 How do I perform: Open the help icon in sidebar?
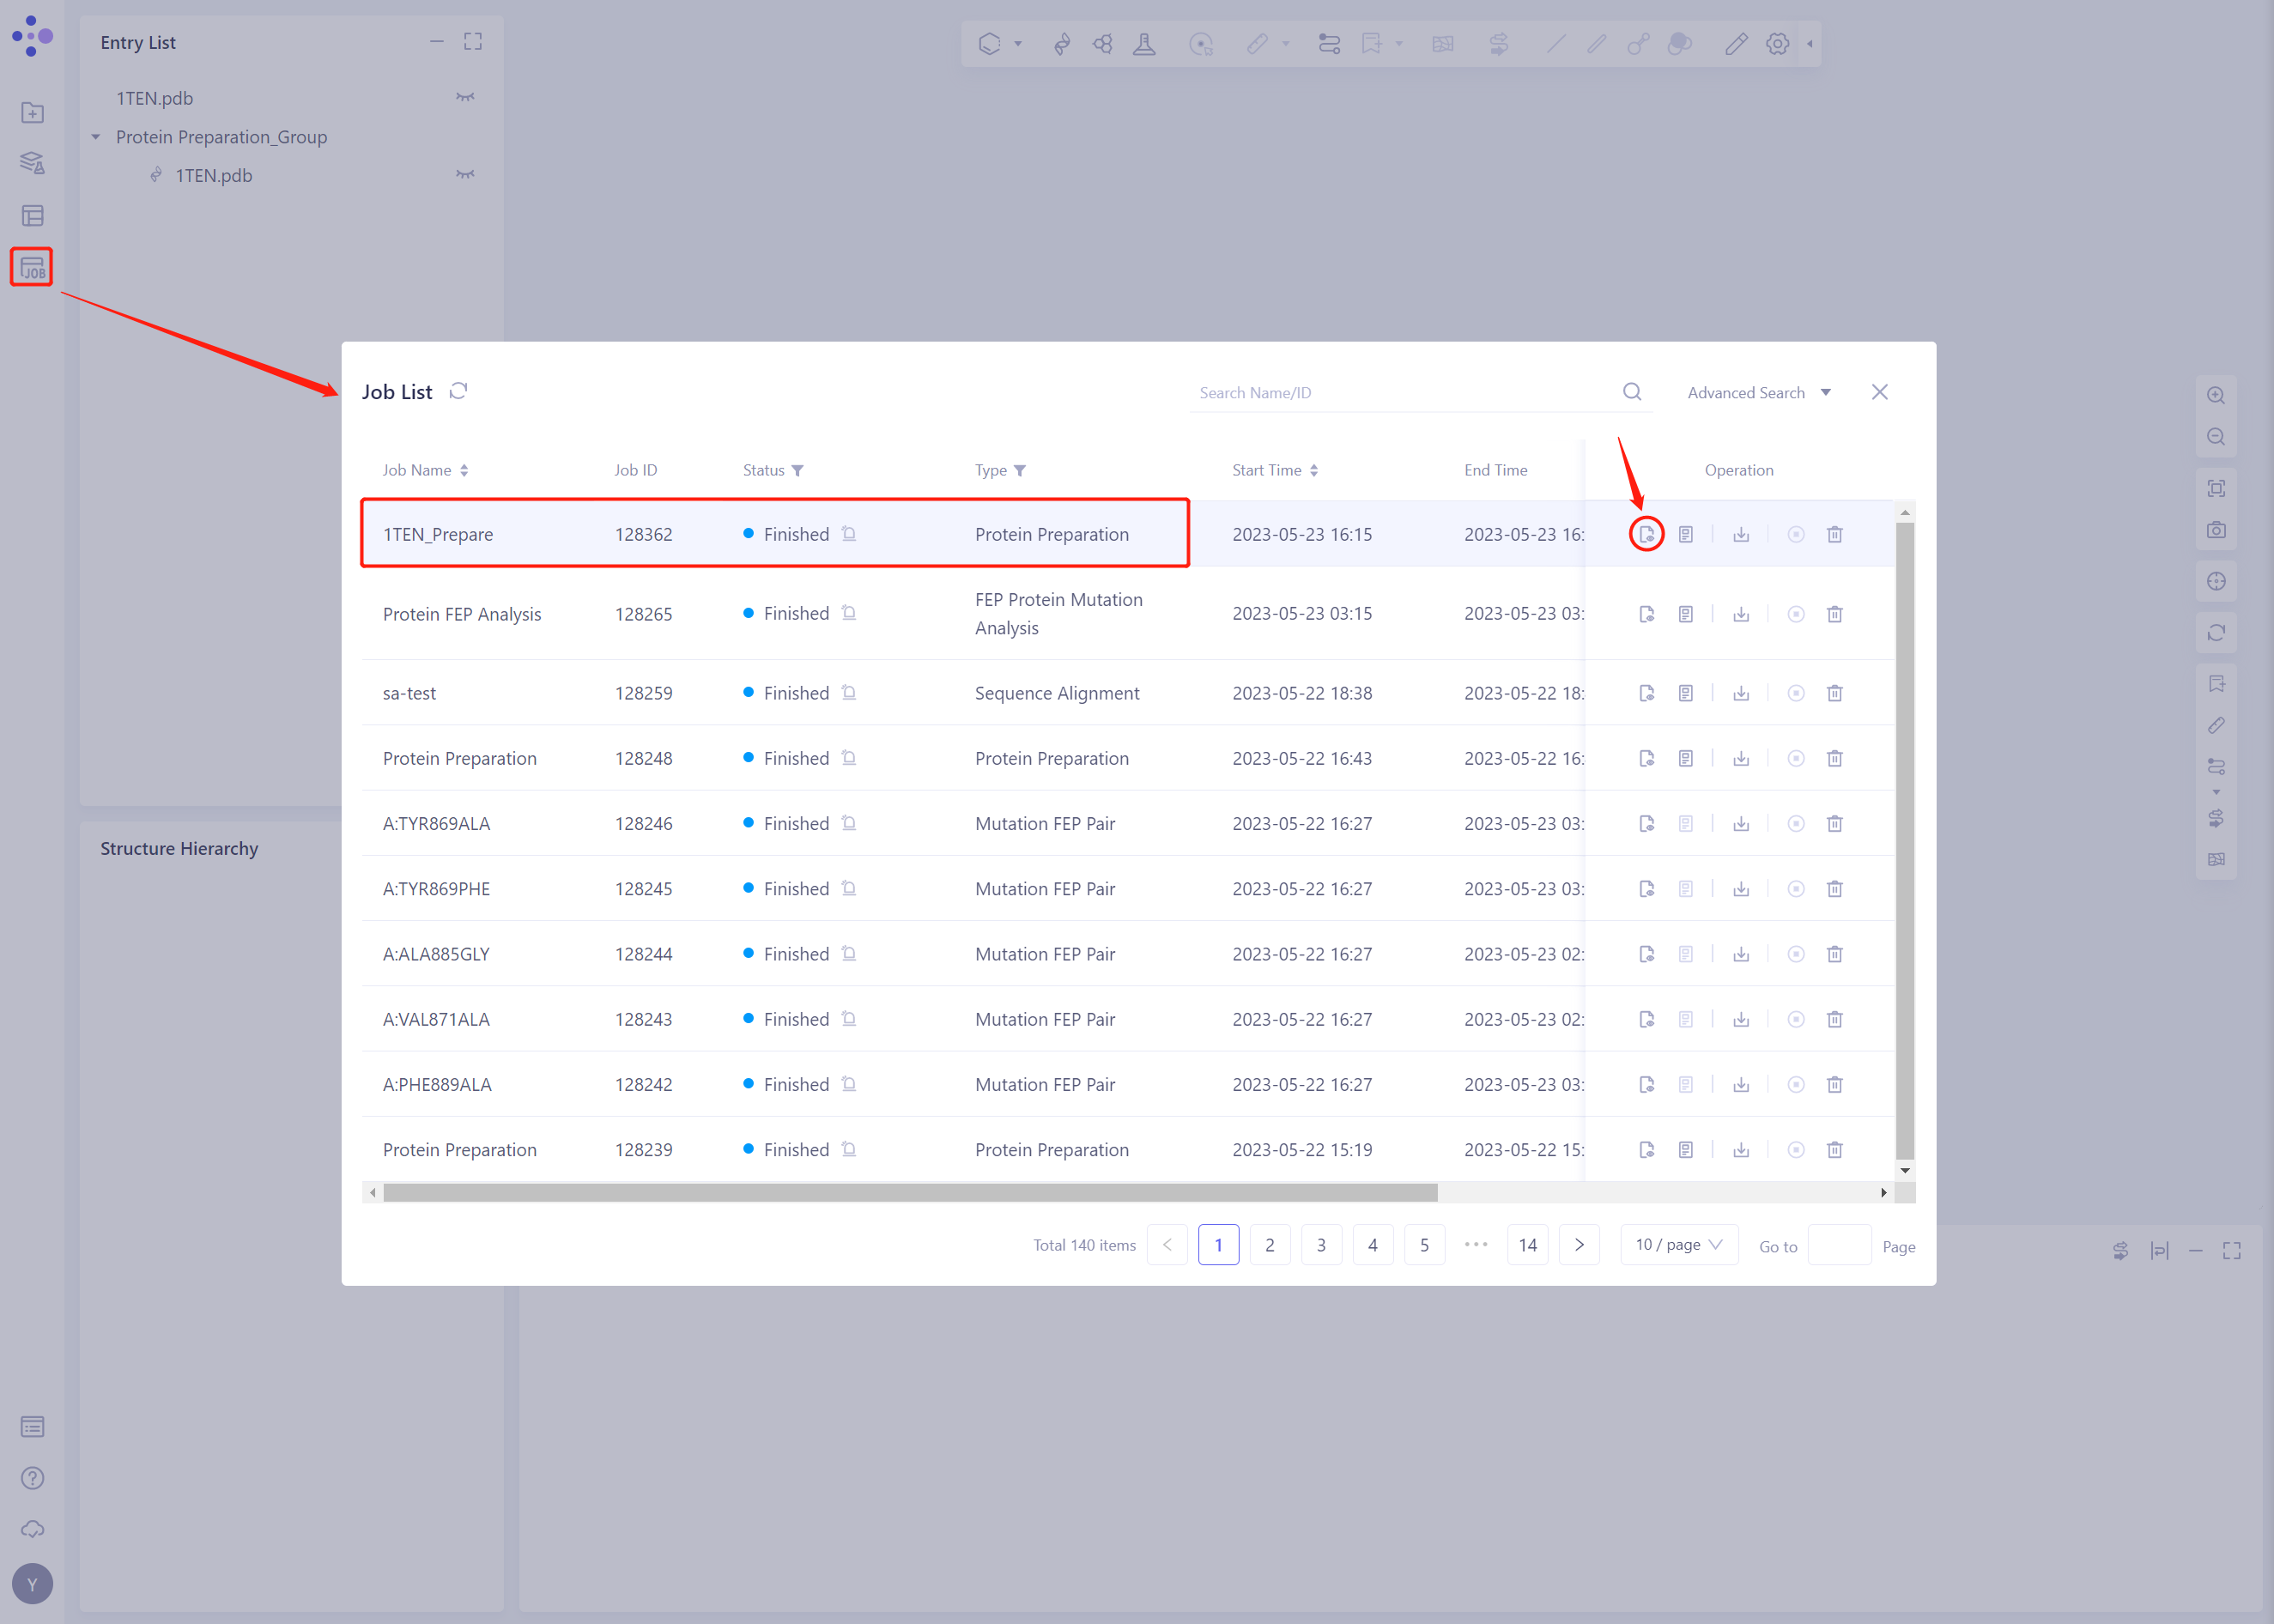pyautogui.click(x=32, y=1478)
